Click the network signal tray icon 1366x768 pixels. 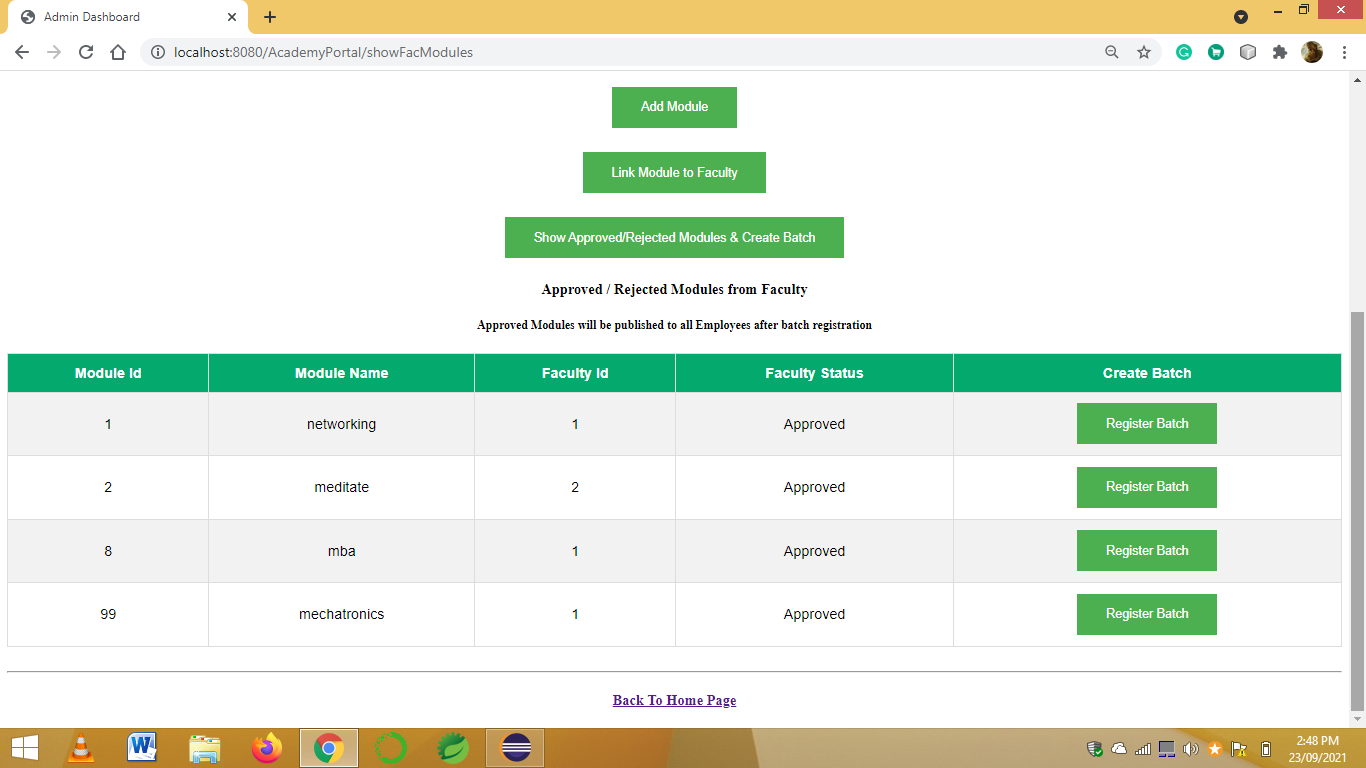click(x=1143, y=748)
